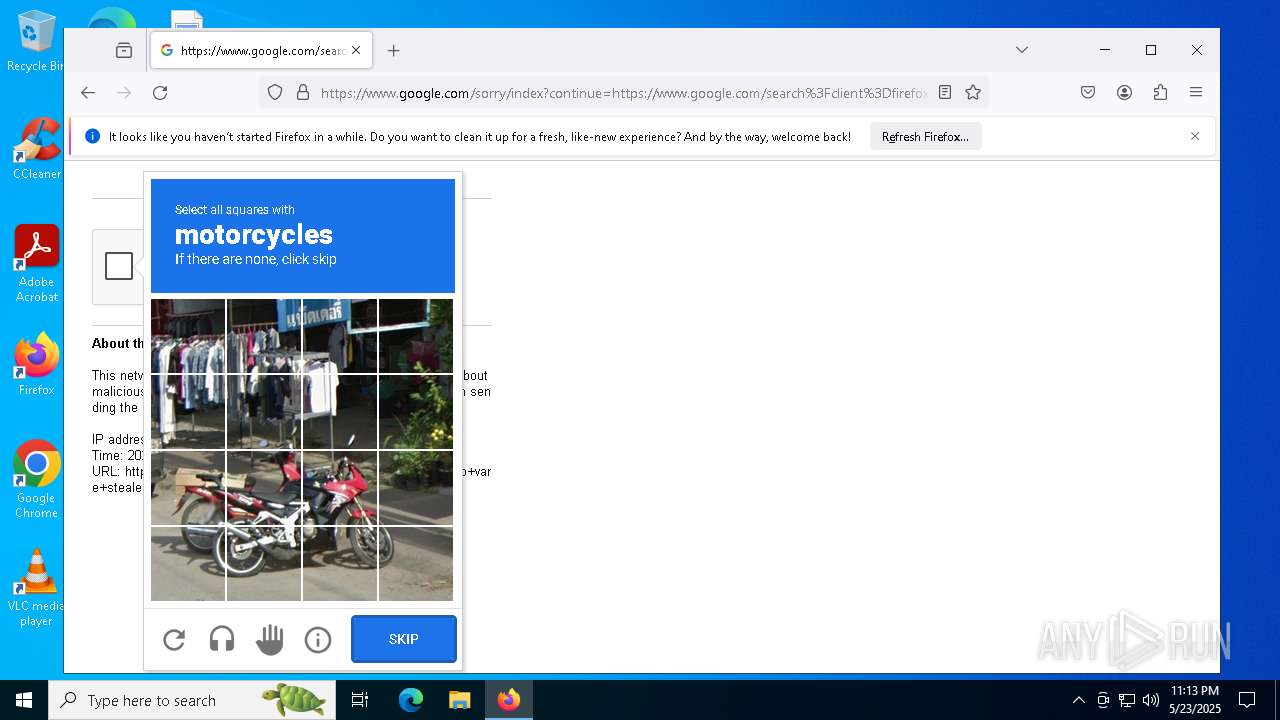Screen dimensions: 1280x720
Task: Toggle reader view icon in address bar
Action: (945, 93)
